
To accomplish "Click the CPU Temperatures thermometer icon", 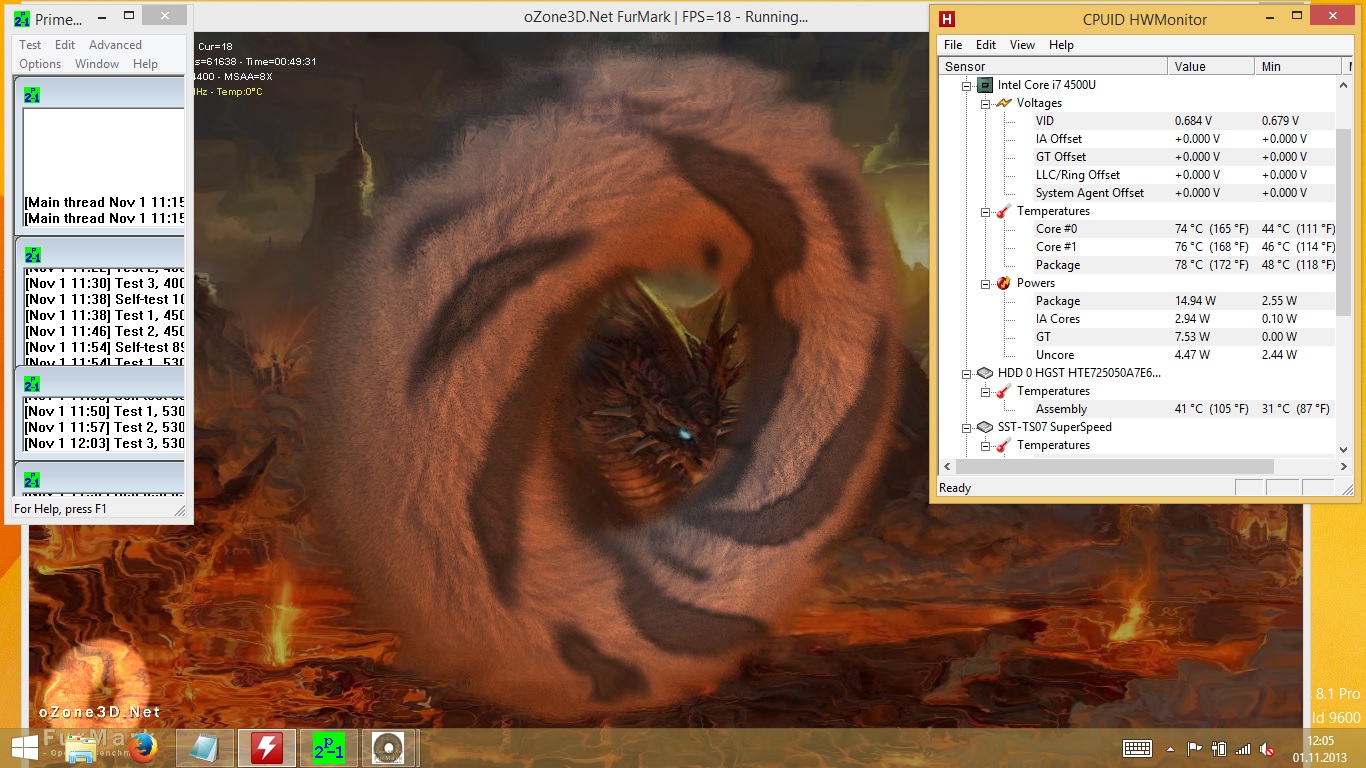I will tap(1004, 211).
